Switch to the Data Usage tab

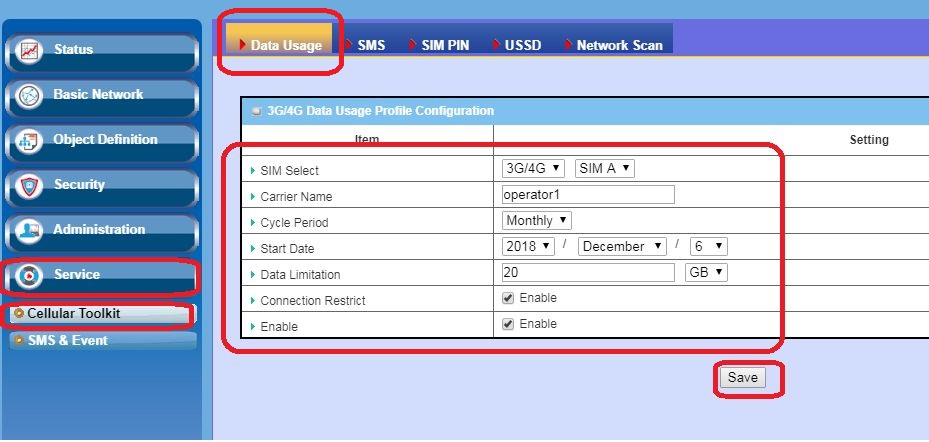279,39
